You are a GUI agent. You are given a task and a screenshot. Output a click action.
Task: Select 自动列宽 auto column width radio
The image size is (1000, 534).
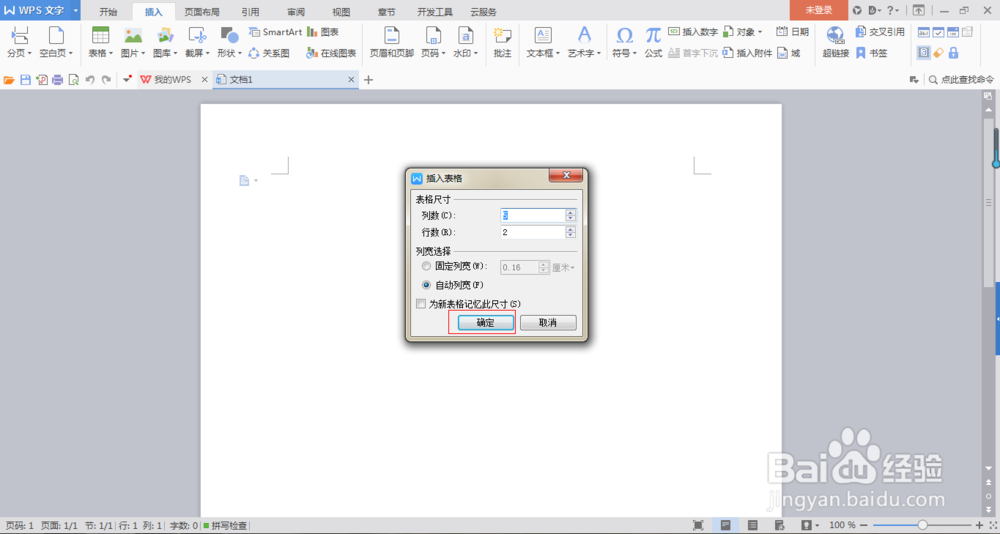(x=426, y=285)
